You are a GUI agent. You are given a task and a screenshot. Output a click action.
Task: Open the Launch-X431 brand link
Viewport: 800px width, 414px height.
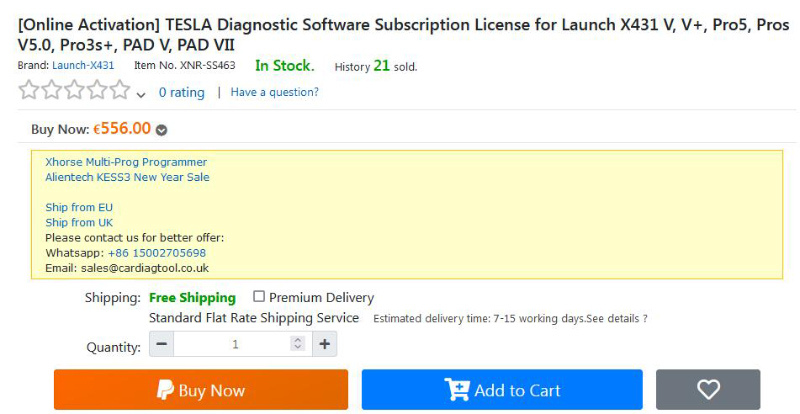(83, 65)
